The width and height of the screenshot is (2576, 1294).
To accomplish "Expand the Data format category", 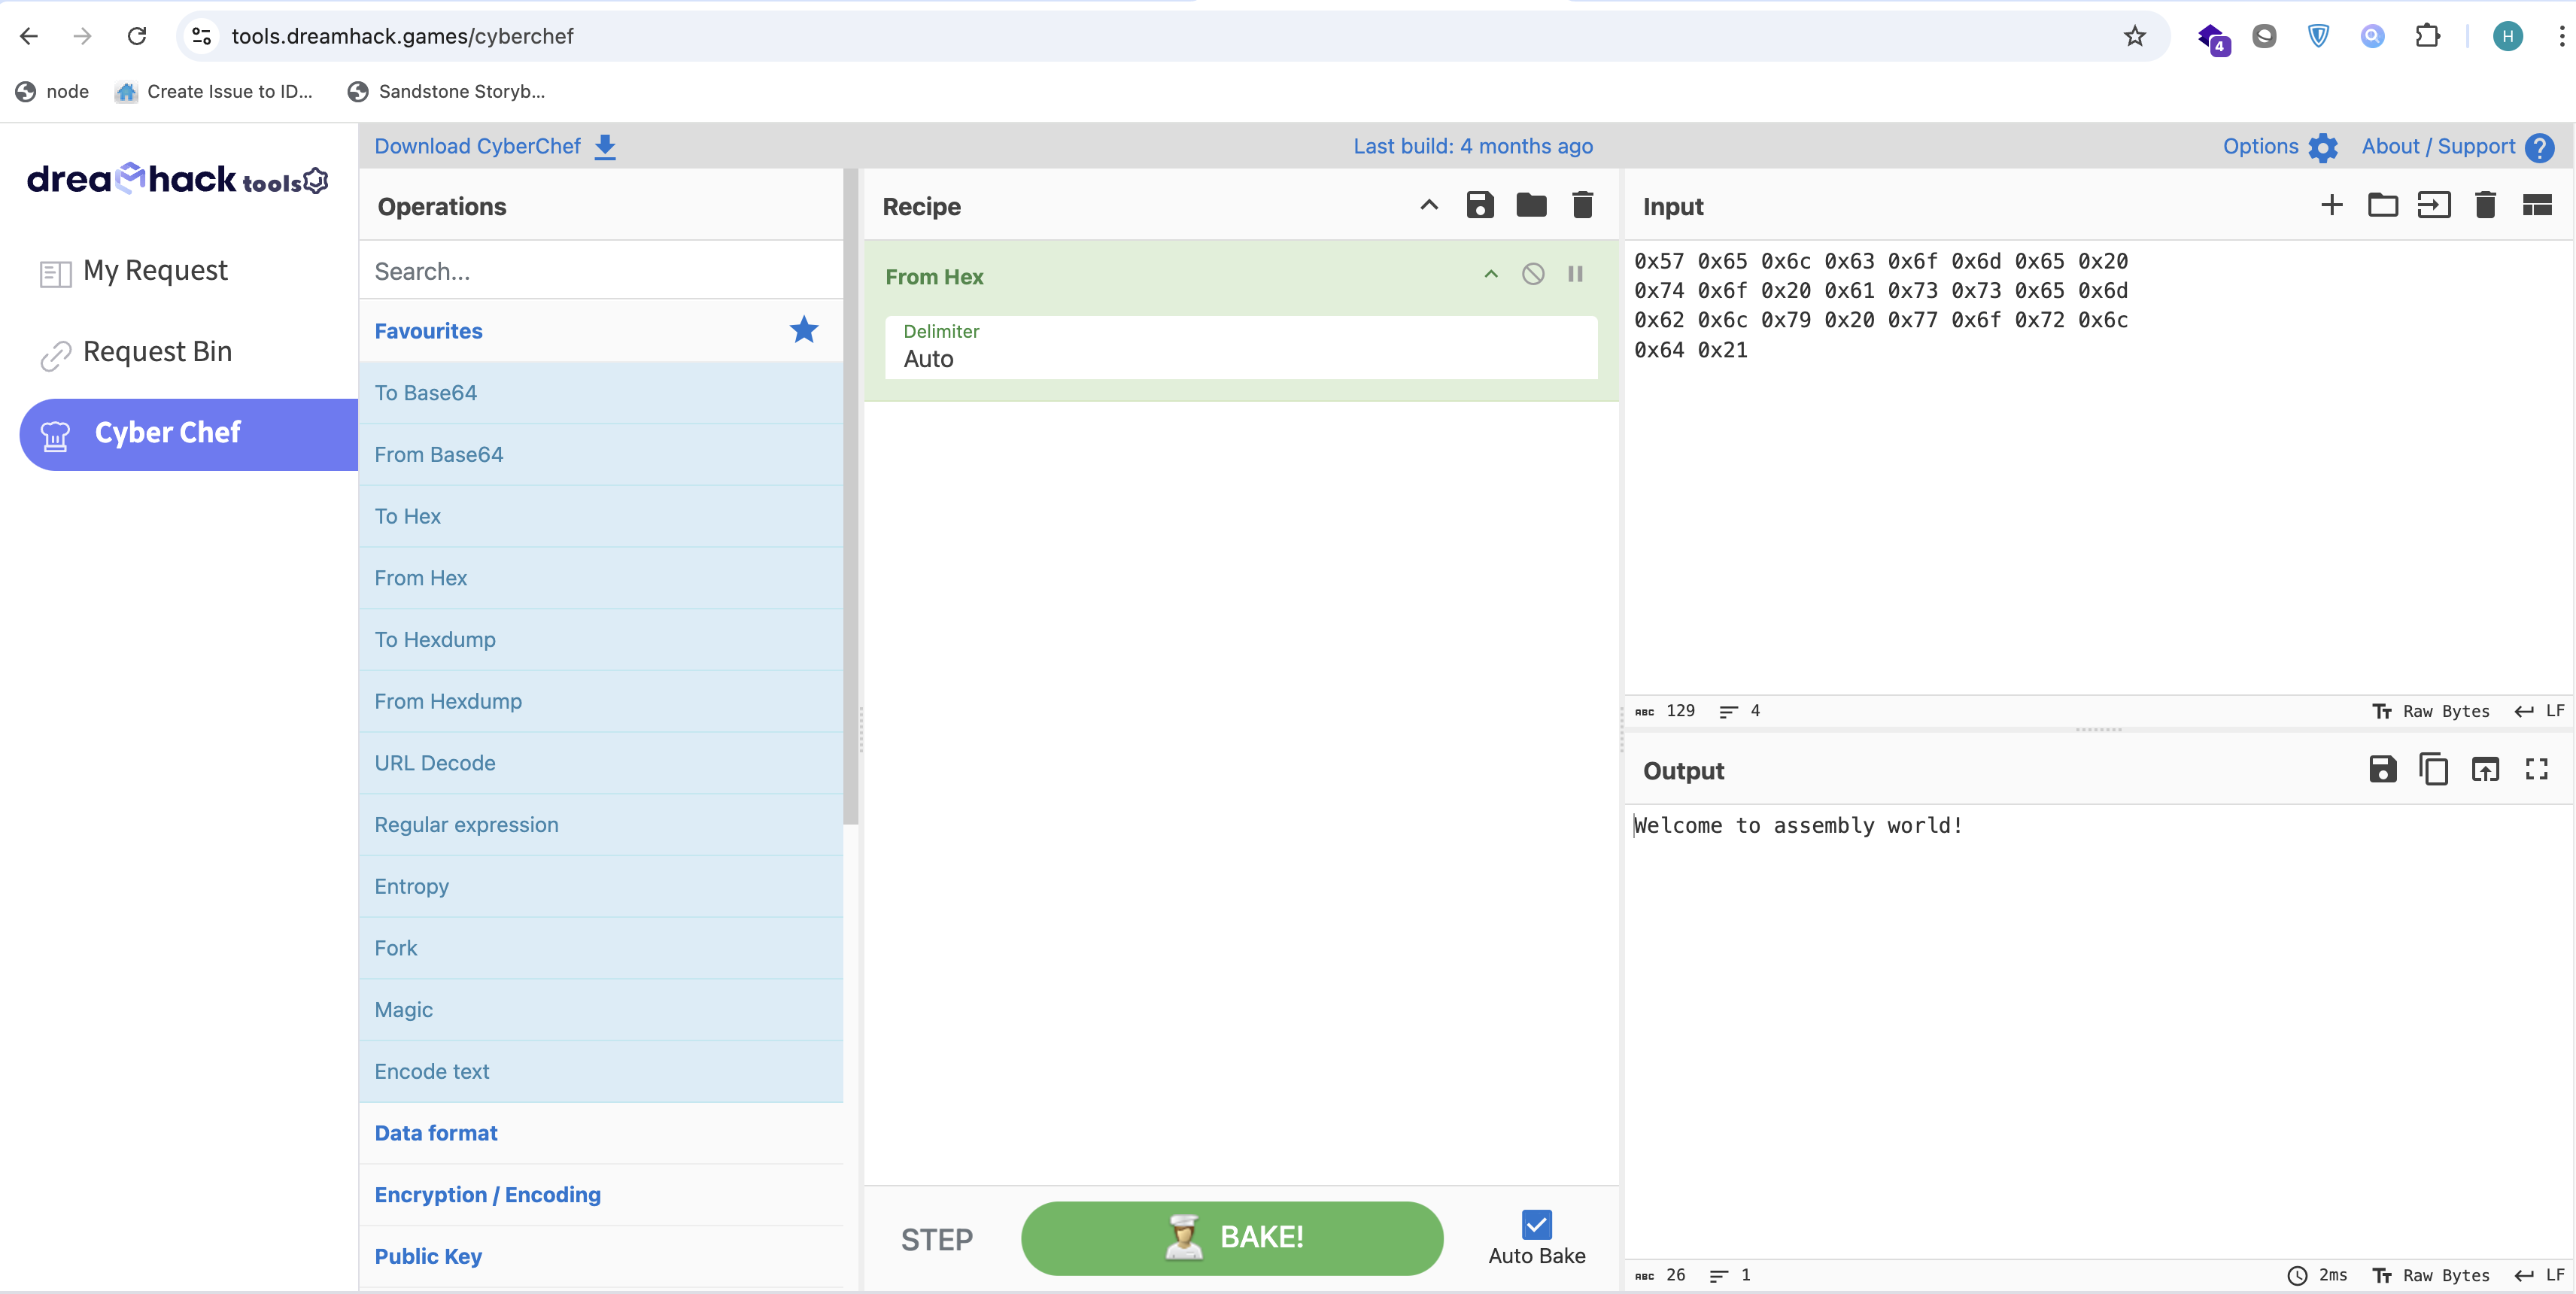I will tap(436, 1133).
